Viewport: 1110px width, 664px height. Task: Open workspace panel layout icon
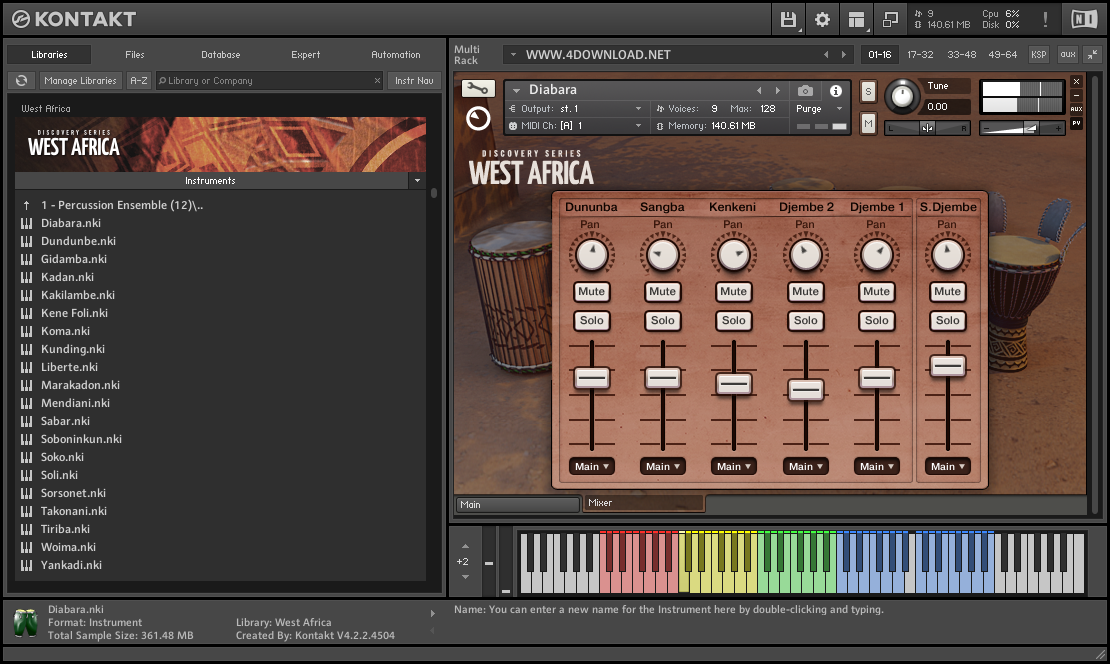click(x=856, y=19)
